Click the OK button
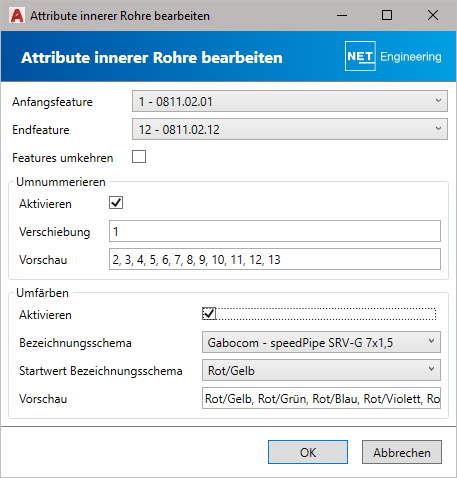 pyautogui.click(x=308, y=452)
